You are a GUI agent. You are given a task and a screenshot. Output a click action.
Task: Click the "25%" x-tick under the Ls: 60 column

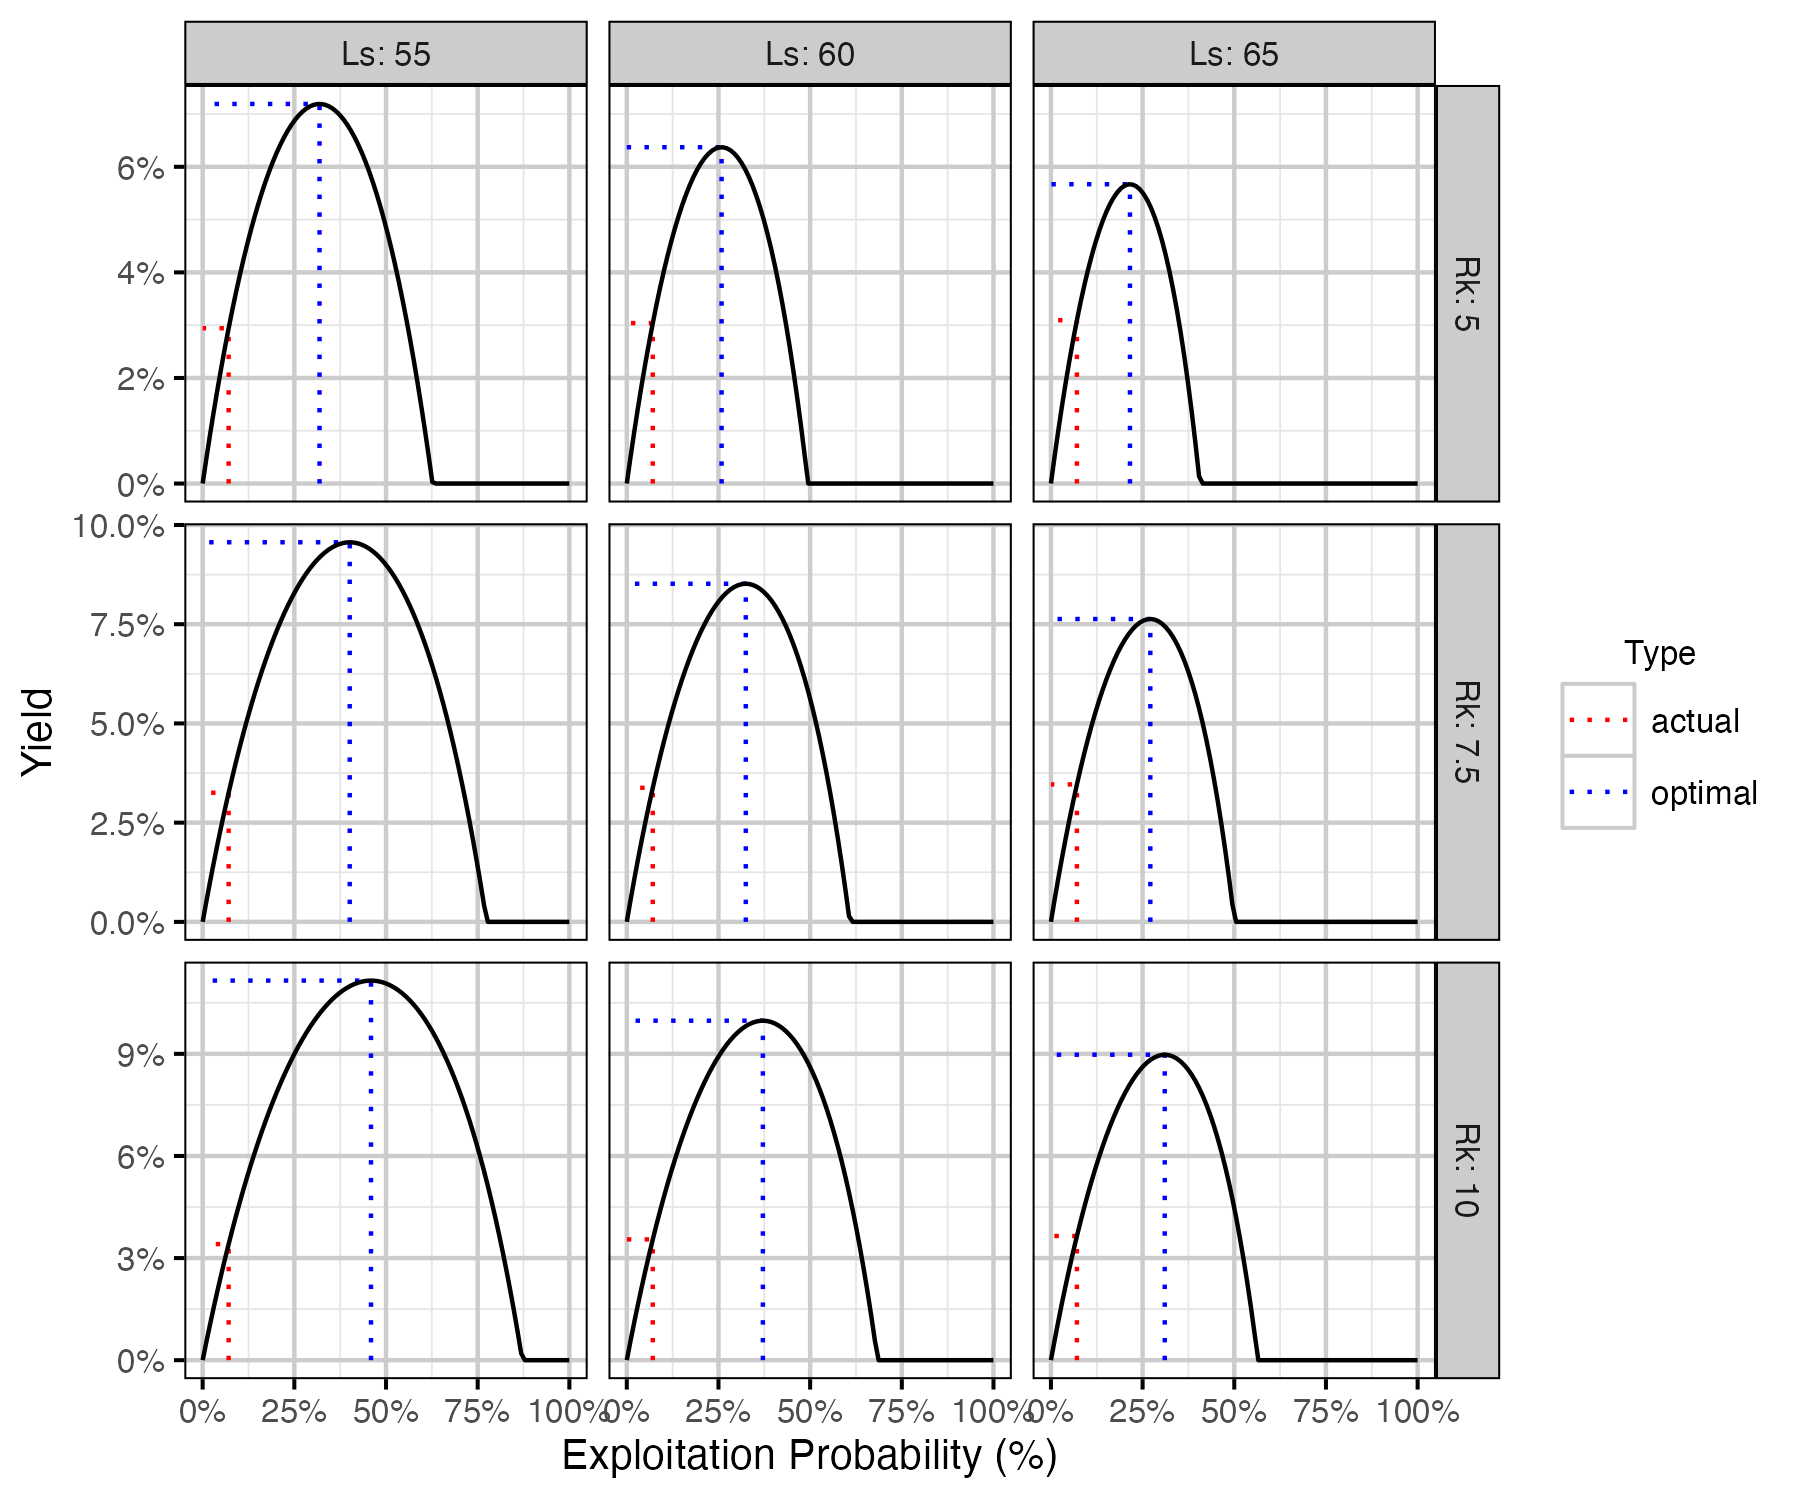(718, 1411)
